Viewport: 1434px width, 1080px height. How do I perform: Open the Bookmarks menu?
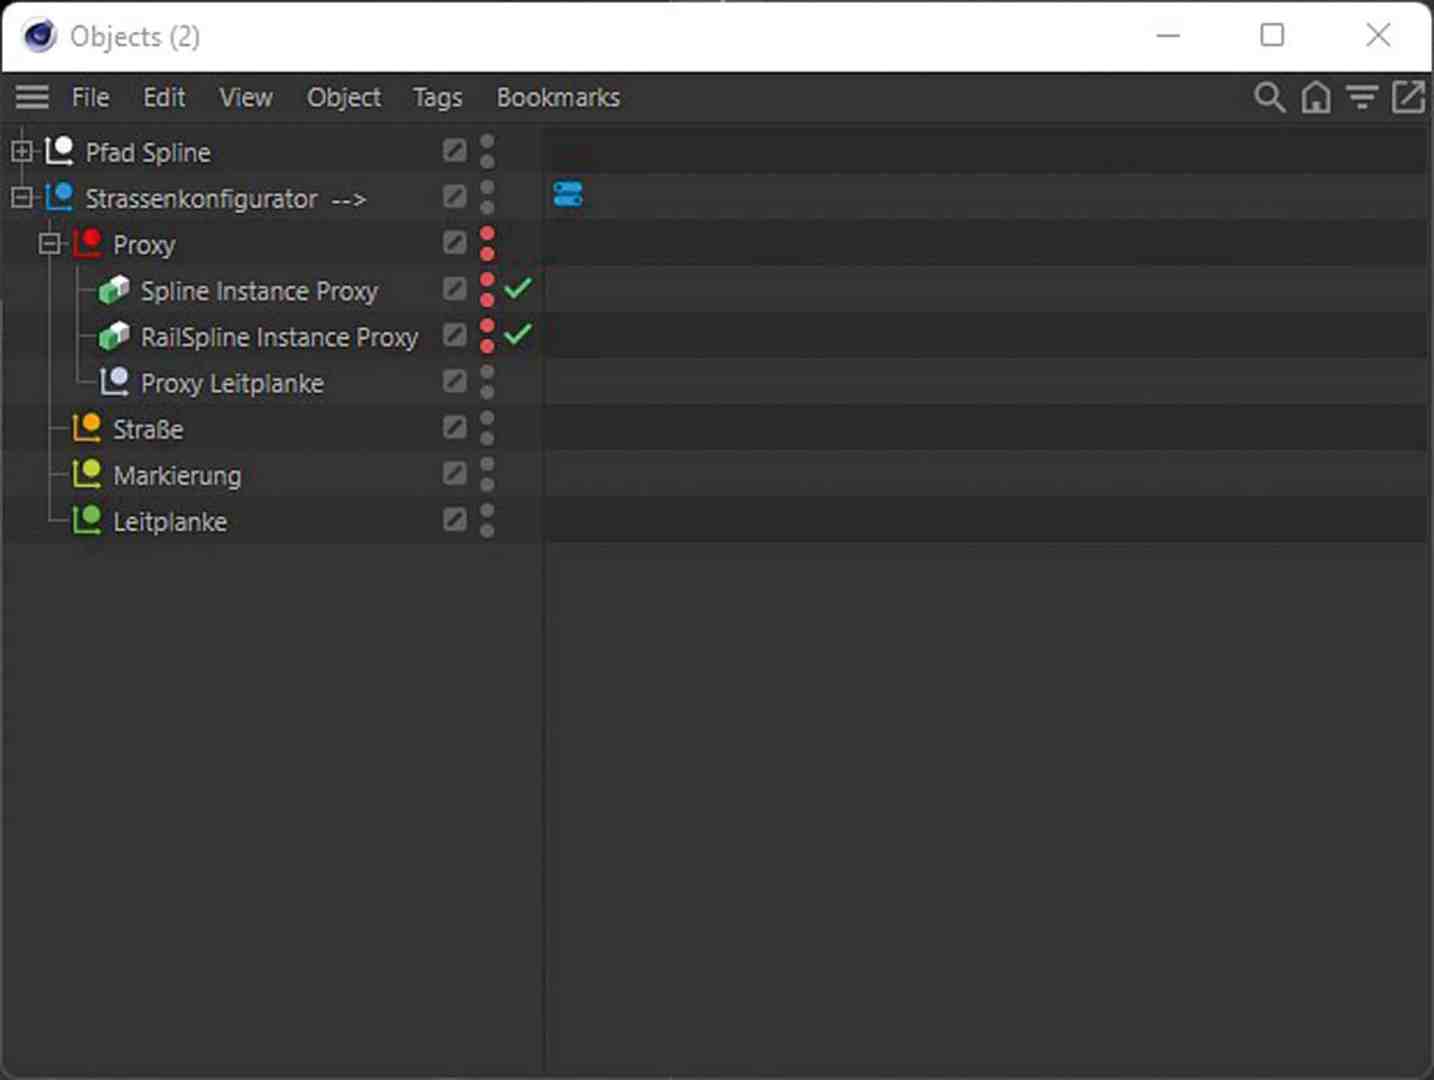558,97
